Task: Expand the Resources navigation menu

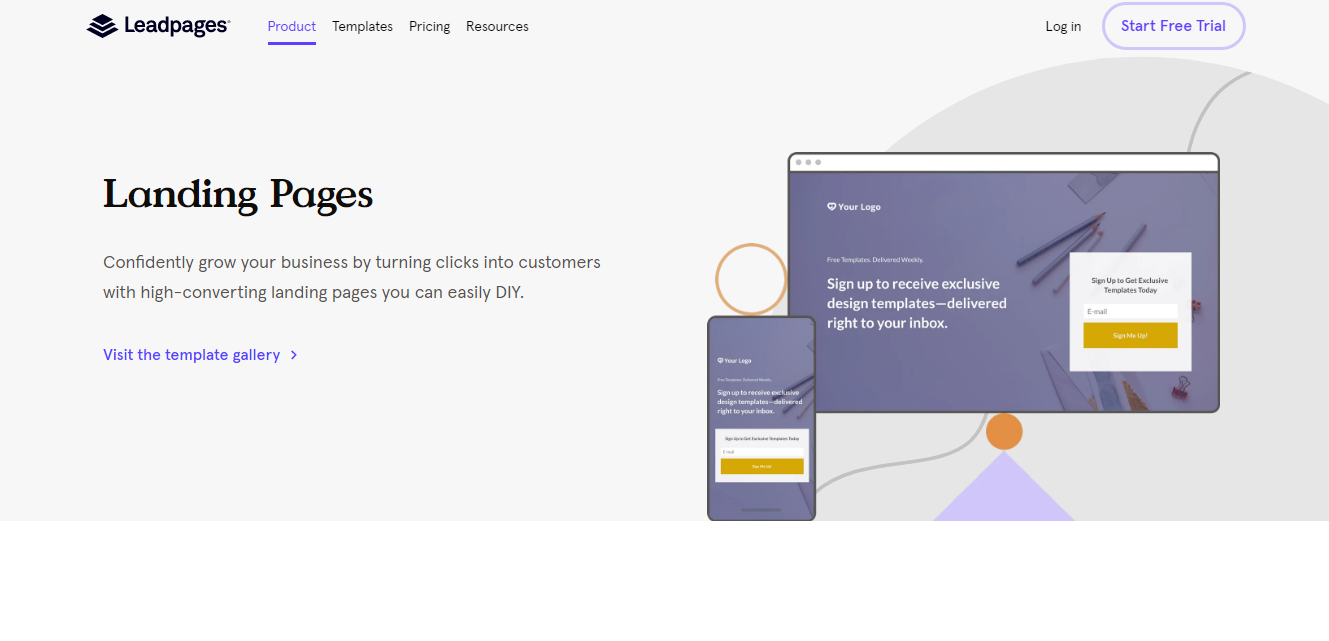Action: (497, 27)
